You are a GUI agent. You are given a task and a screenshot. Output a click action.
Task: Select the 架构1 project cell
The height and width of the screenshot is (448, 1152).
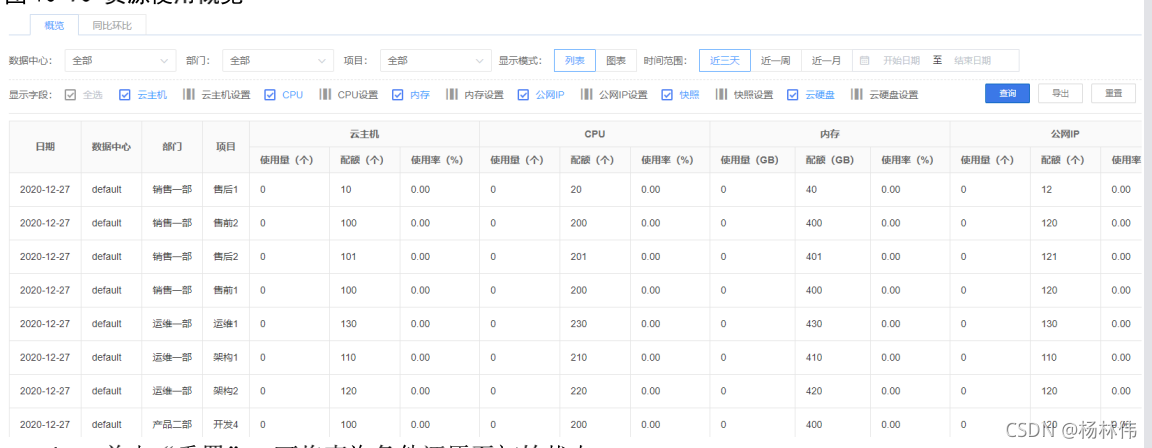[x=226, y=358]
